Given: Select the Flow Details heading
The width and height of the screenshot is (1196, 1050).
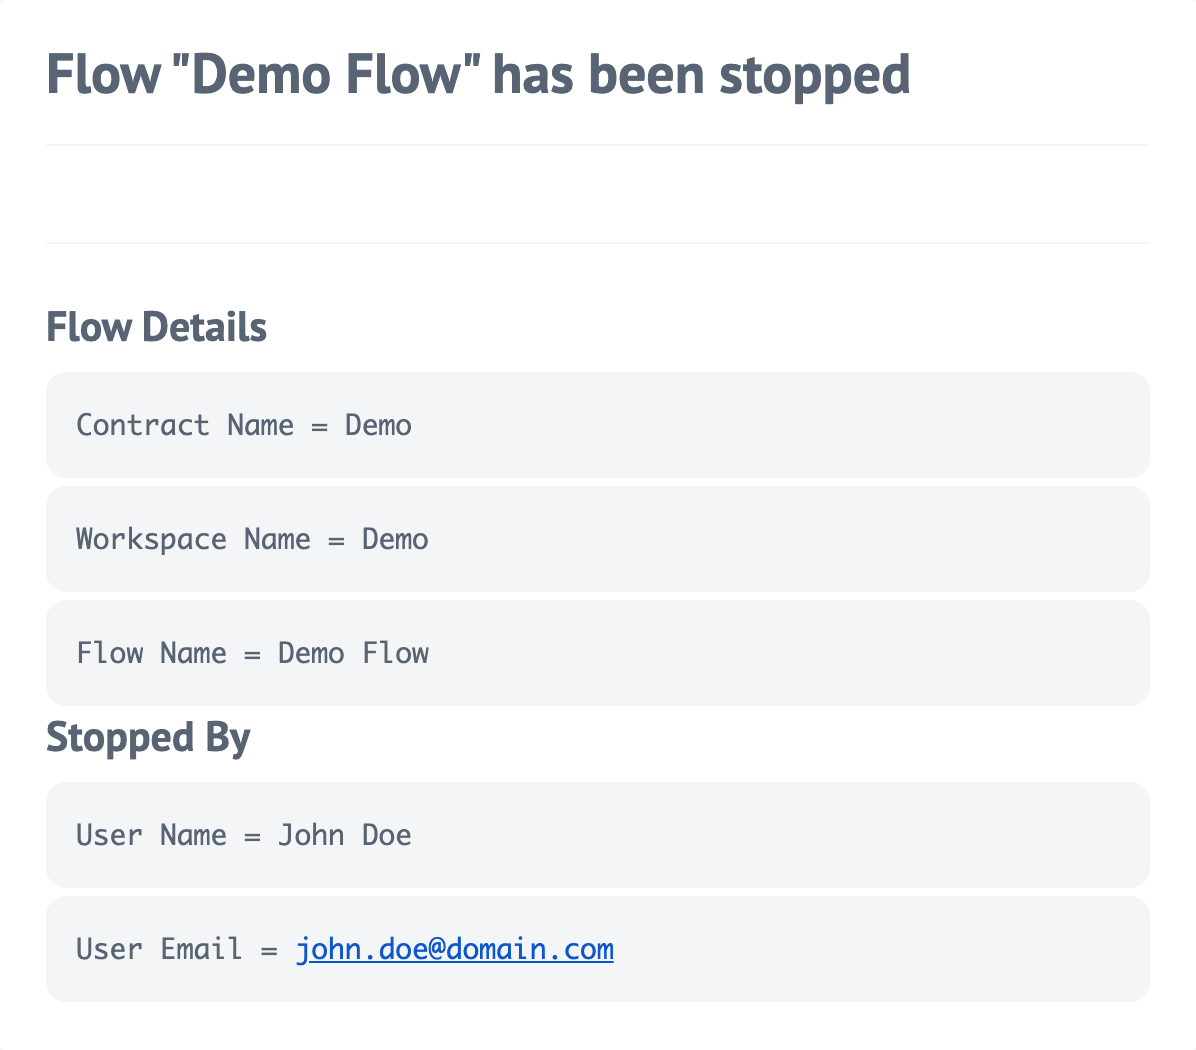Looking at the screenshot, I should click(156, 327).
